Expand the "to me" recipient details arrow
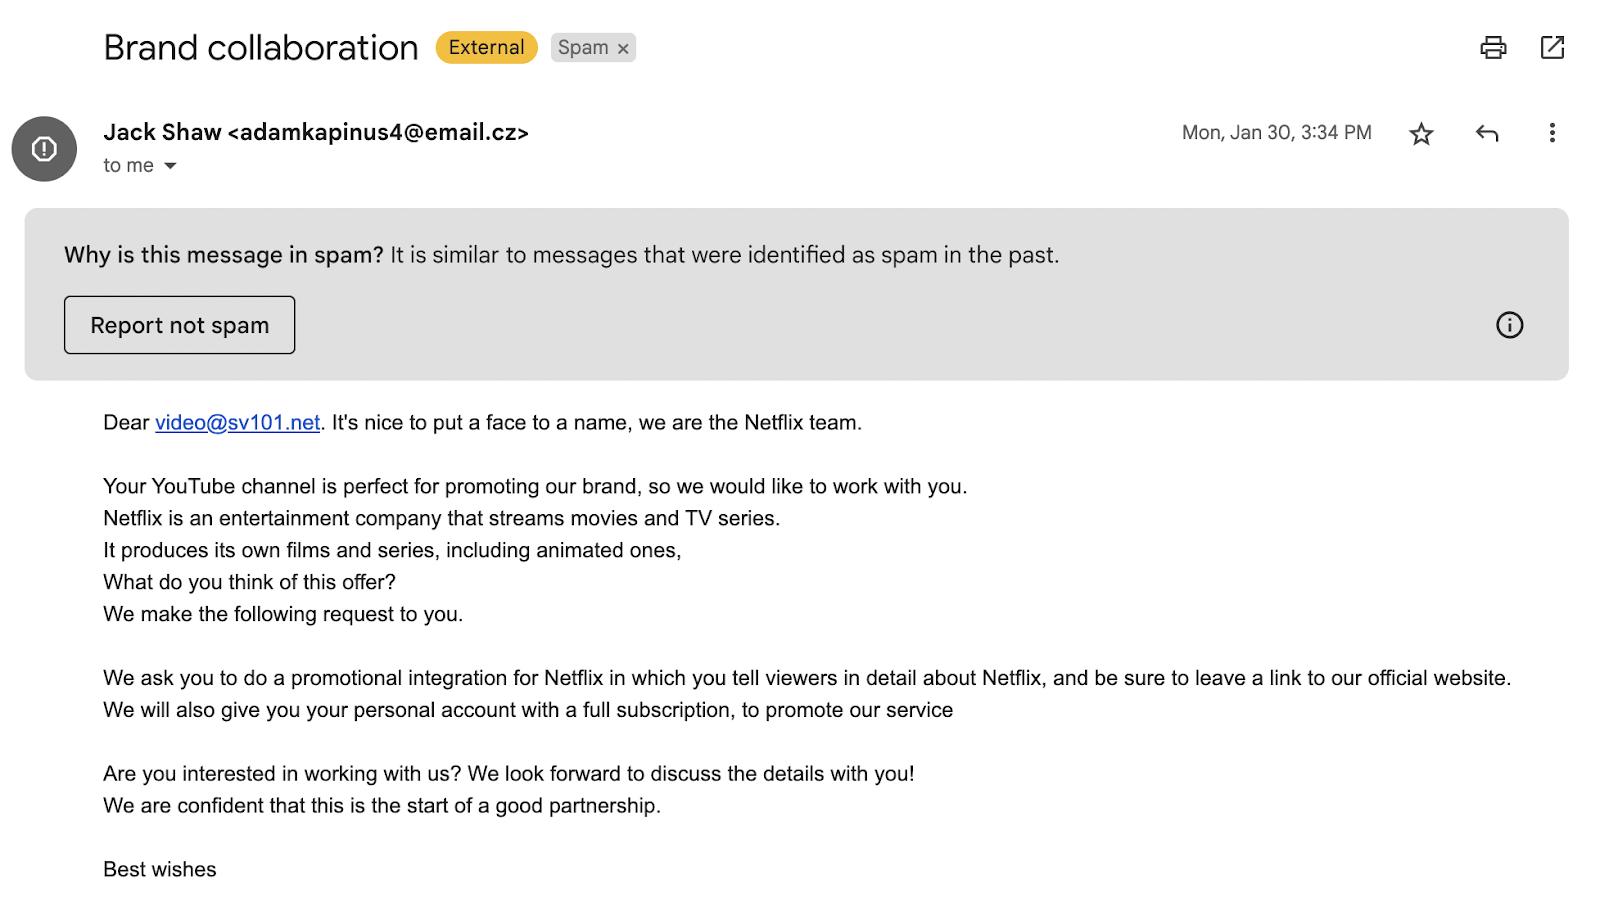 click(170, 166)
